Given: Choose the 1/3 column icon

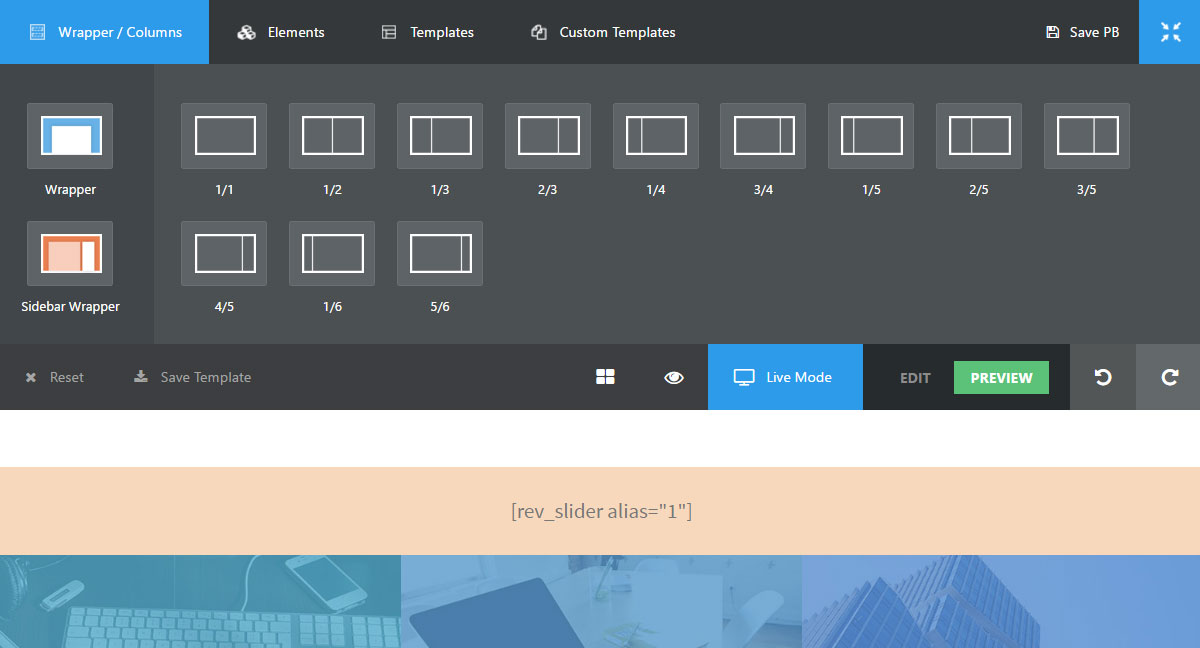Looking at the screenshot, I should 440,136.
